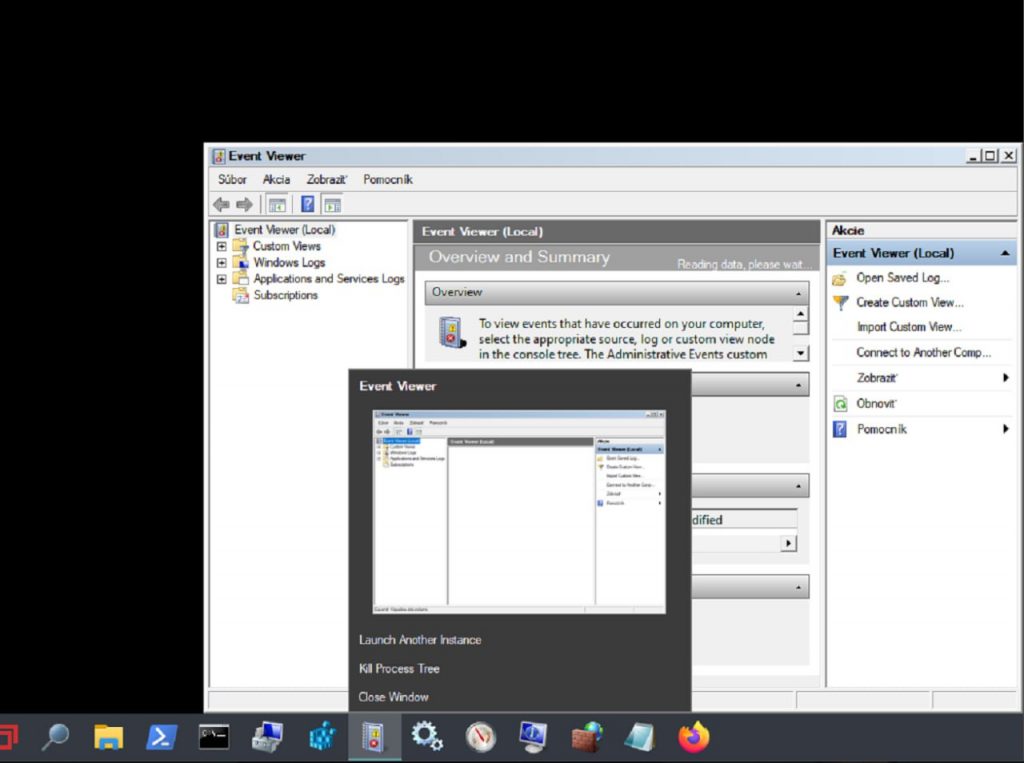The image size is (1024, 763).
Task: Open the Pomocník menu in the menu bar
Action: pos(388,180)
